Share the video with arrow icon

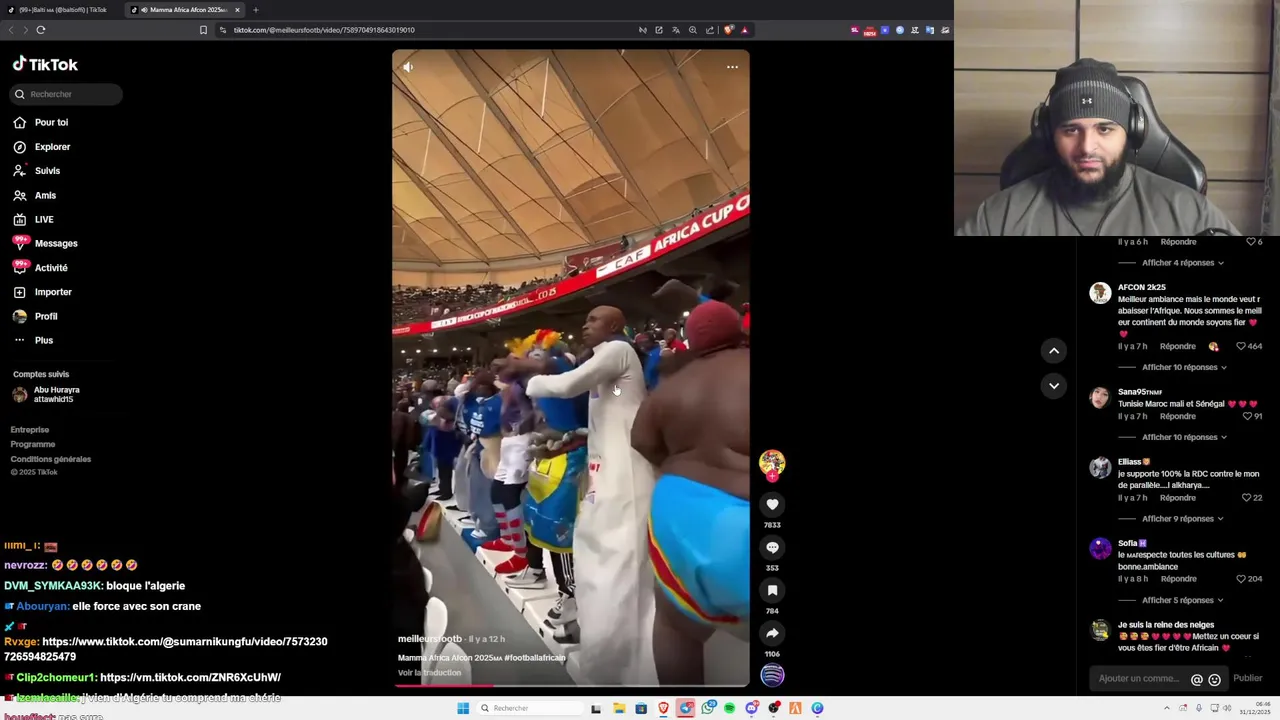[x=772, y=633]
